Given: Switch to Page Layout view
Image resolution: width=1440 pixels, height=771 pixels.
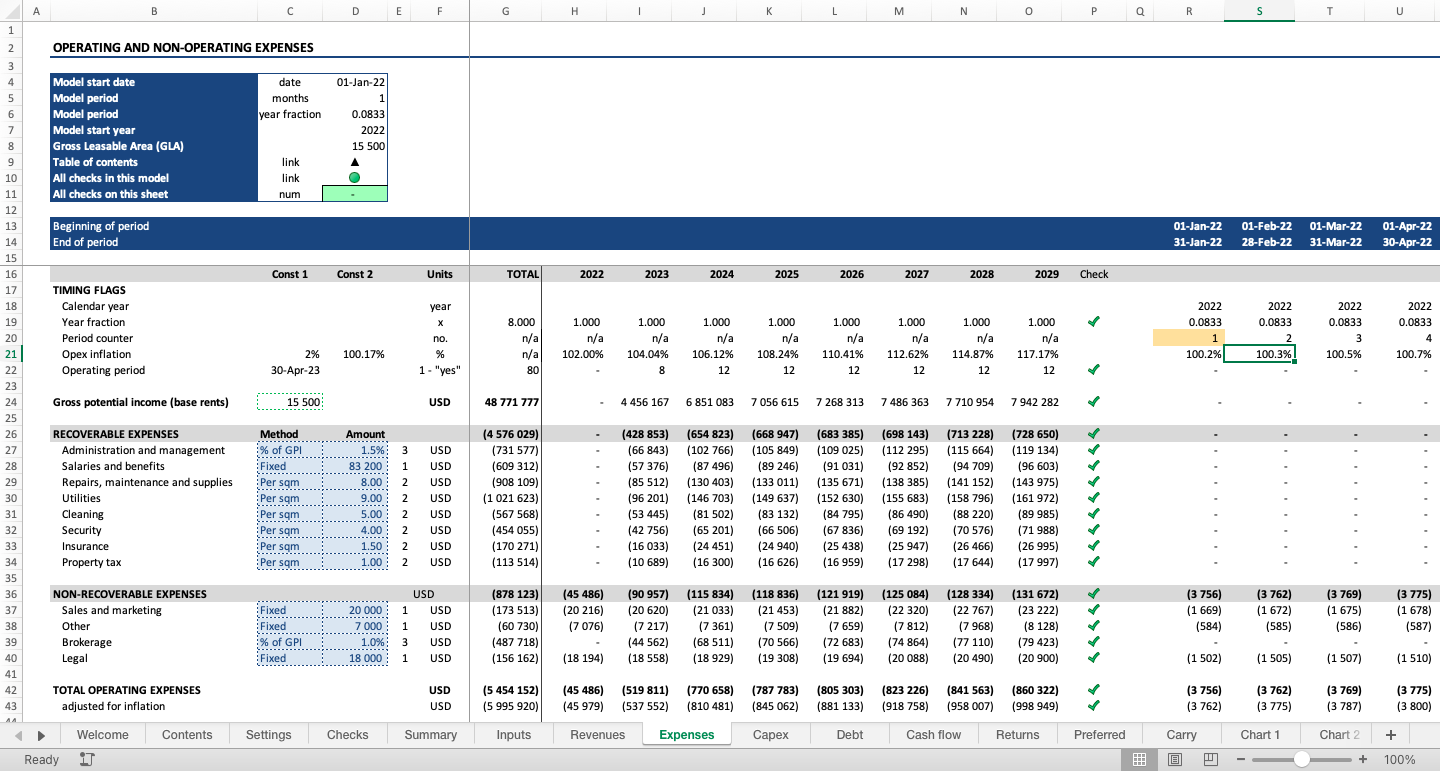Looking at the screenshot, I should pyautogui.click(x=1174, y=760).
